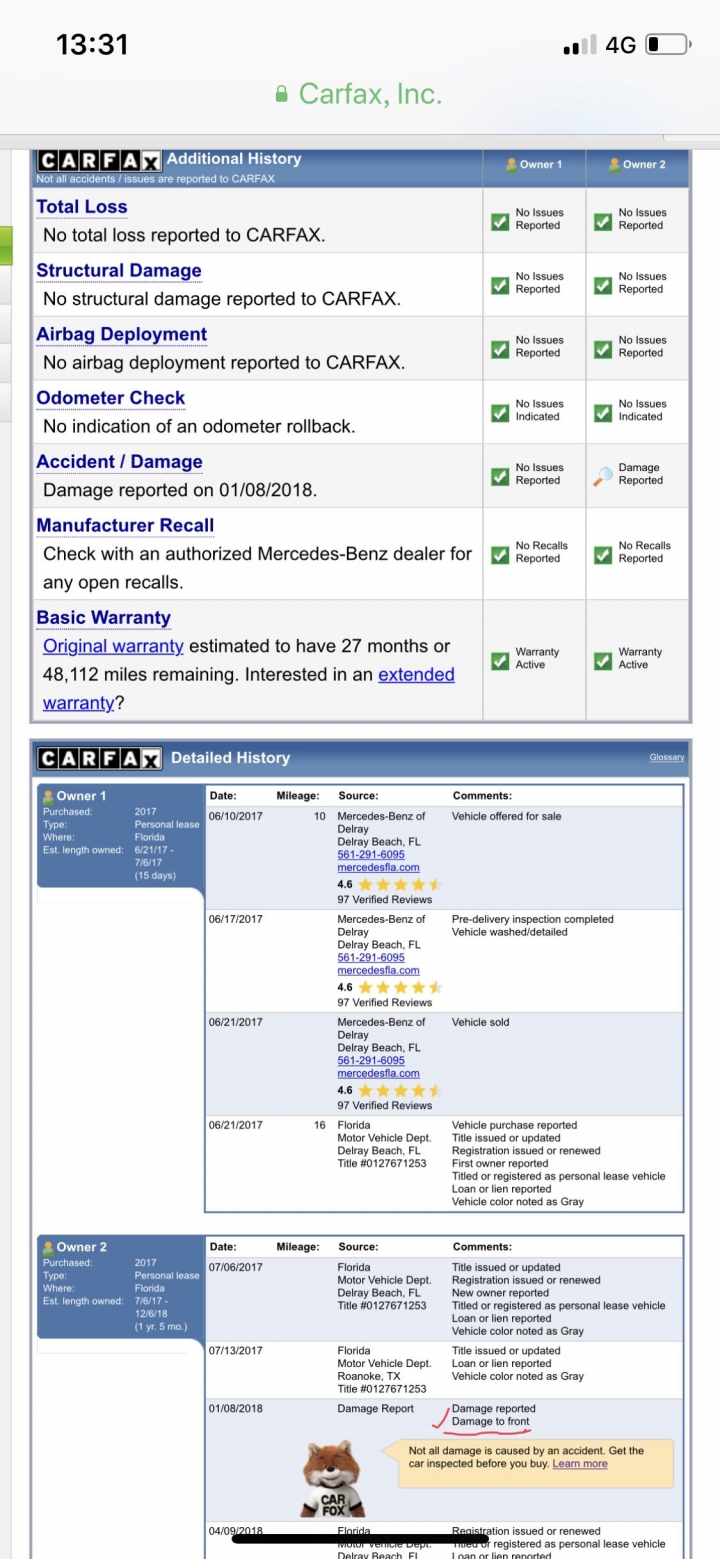This screenshot has width=720, height=1559.
Task: Tap the green check for Airbag Deployment Owner 1
Action: point(500,348)
